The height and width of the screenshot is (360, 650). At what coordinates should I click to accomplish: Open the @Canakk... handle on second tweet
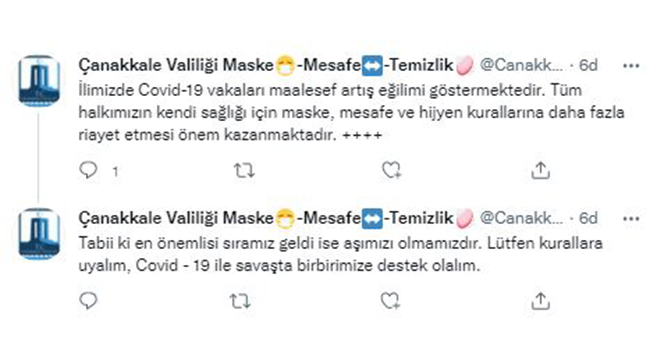[x=521, y=218]
